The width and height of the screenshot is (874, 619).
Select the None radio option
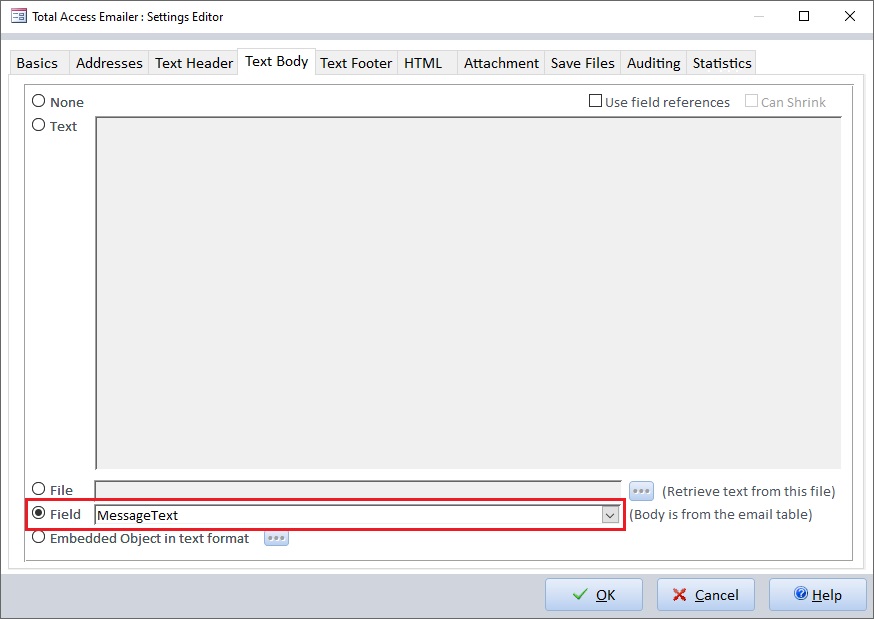coord(38,101)
